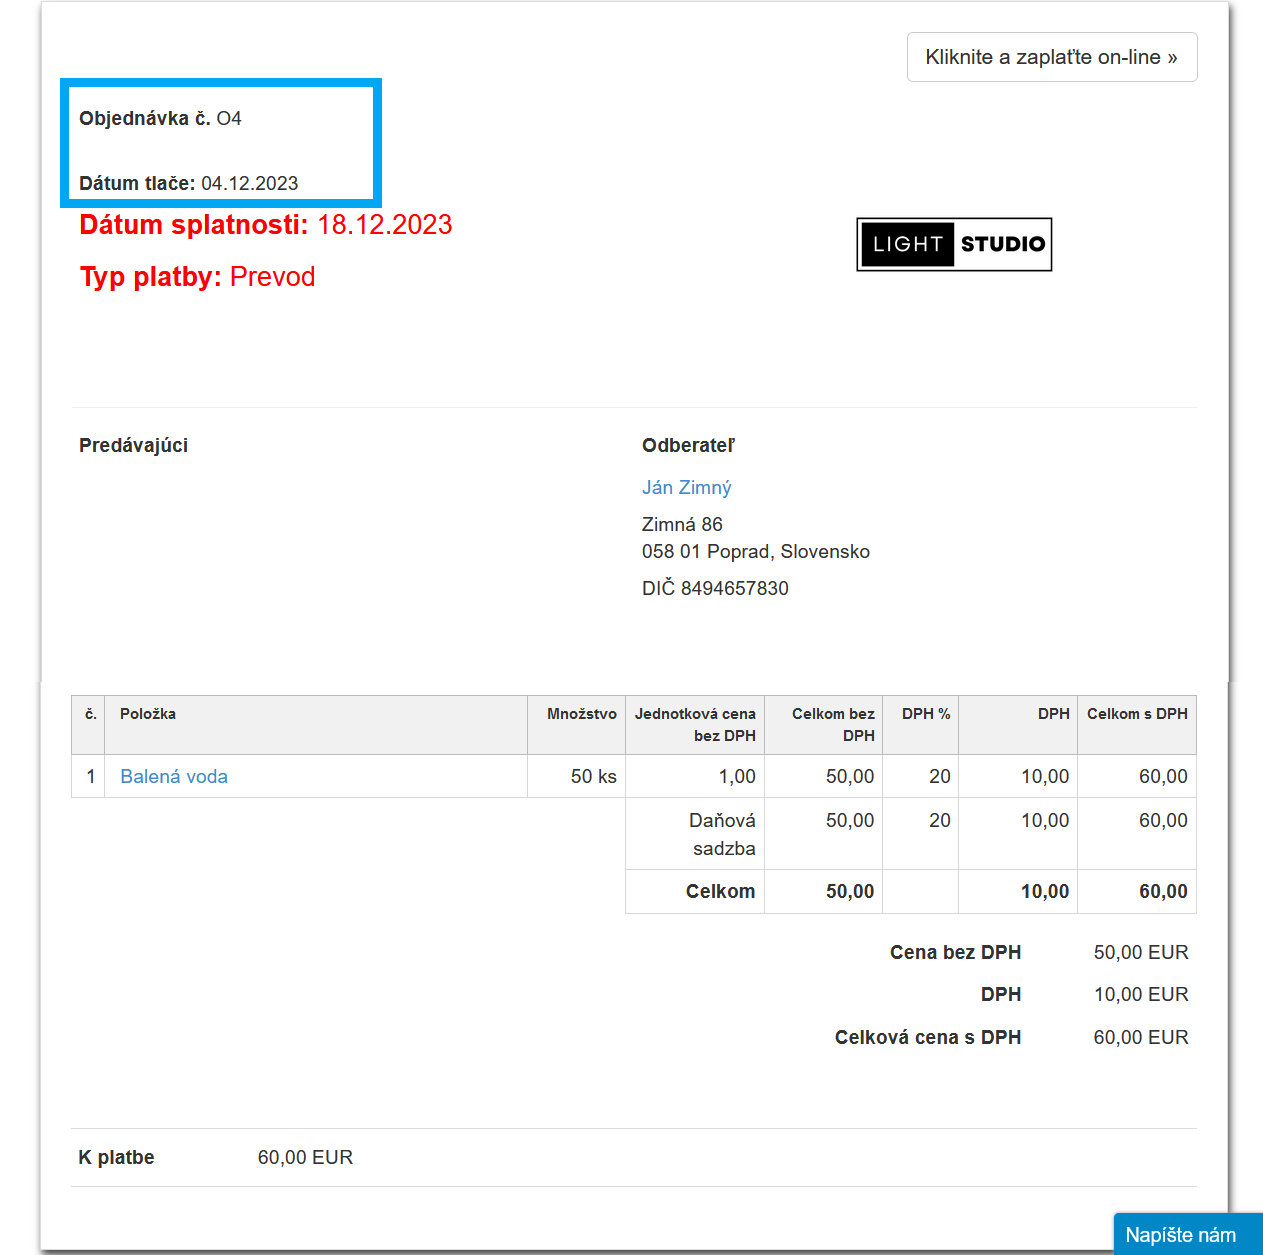This screenshot has width=1263, height=1255.
Task: Click the 'Kliknite a zaplaťte on-line' button
Action: [1052, 57]
